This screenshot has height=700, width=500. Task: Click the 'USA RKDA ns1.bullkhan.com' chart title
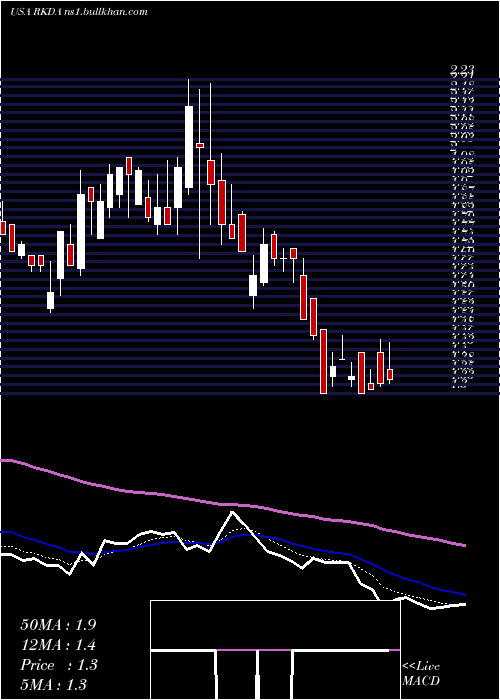79,12
